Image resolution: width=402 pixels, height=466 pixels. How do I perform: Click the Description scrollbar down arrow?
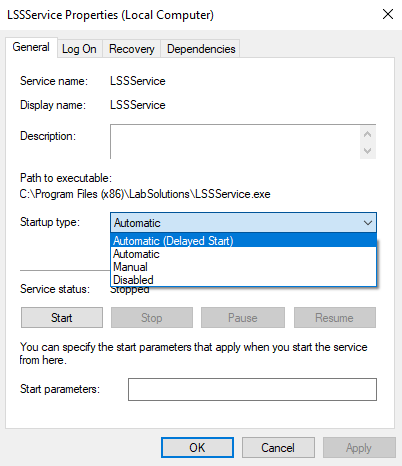coord(368,151)
